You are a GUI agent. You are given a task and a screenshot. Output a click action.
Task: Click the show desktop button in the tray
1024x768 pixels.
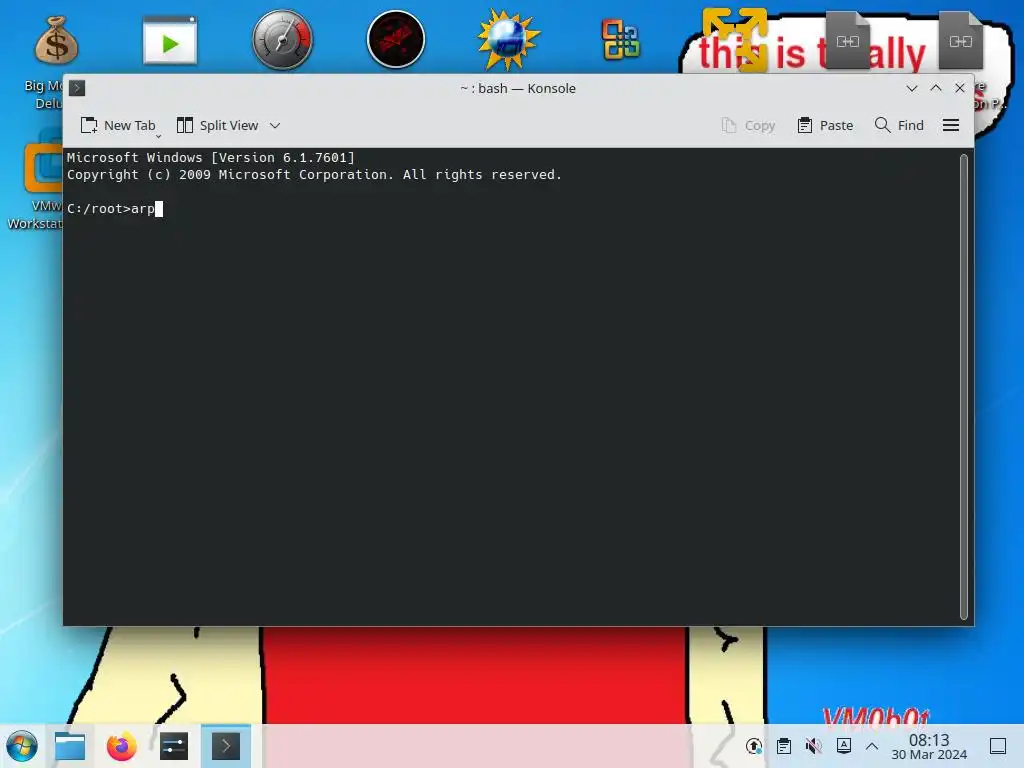click(x=998, y=746)
